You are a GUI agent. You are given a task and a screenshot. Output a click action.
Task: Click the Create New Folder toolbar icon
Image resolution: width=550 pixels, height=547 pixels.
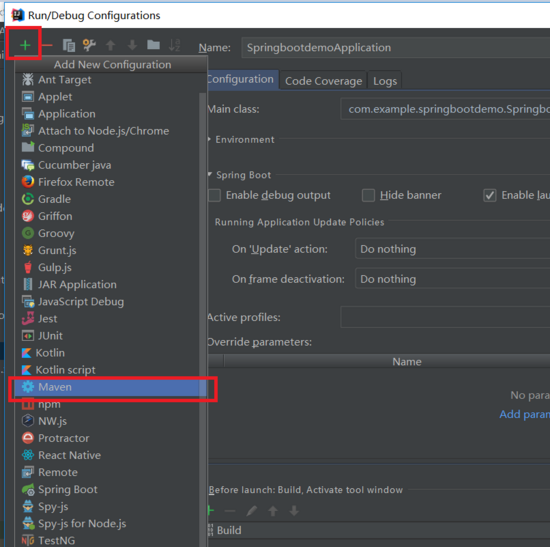pos(153,45)
